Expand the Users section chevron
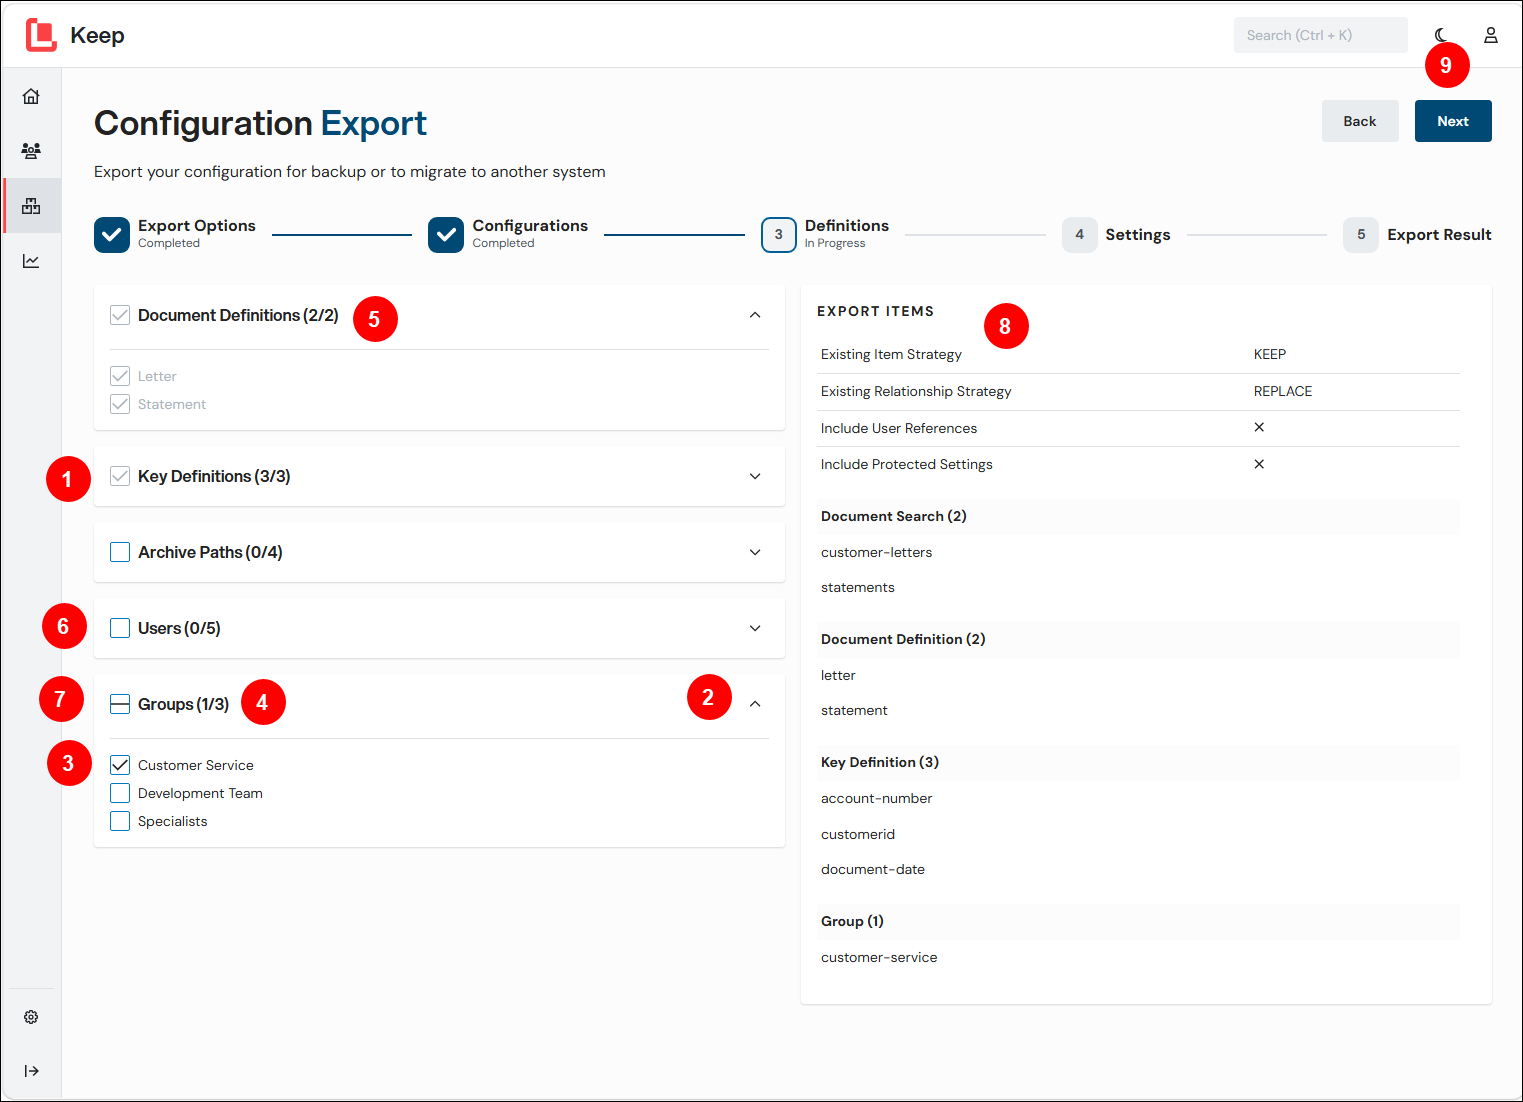 (x=755, y=628)
